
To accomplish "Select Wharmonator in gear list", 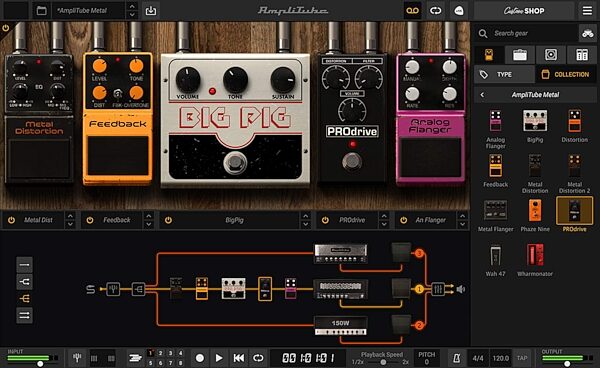I will pos(535,260).
